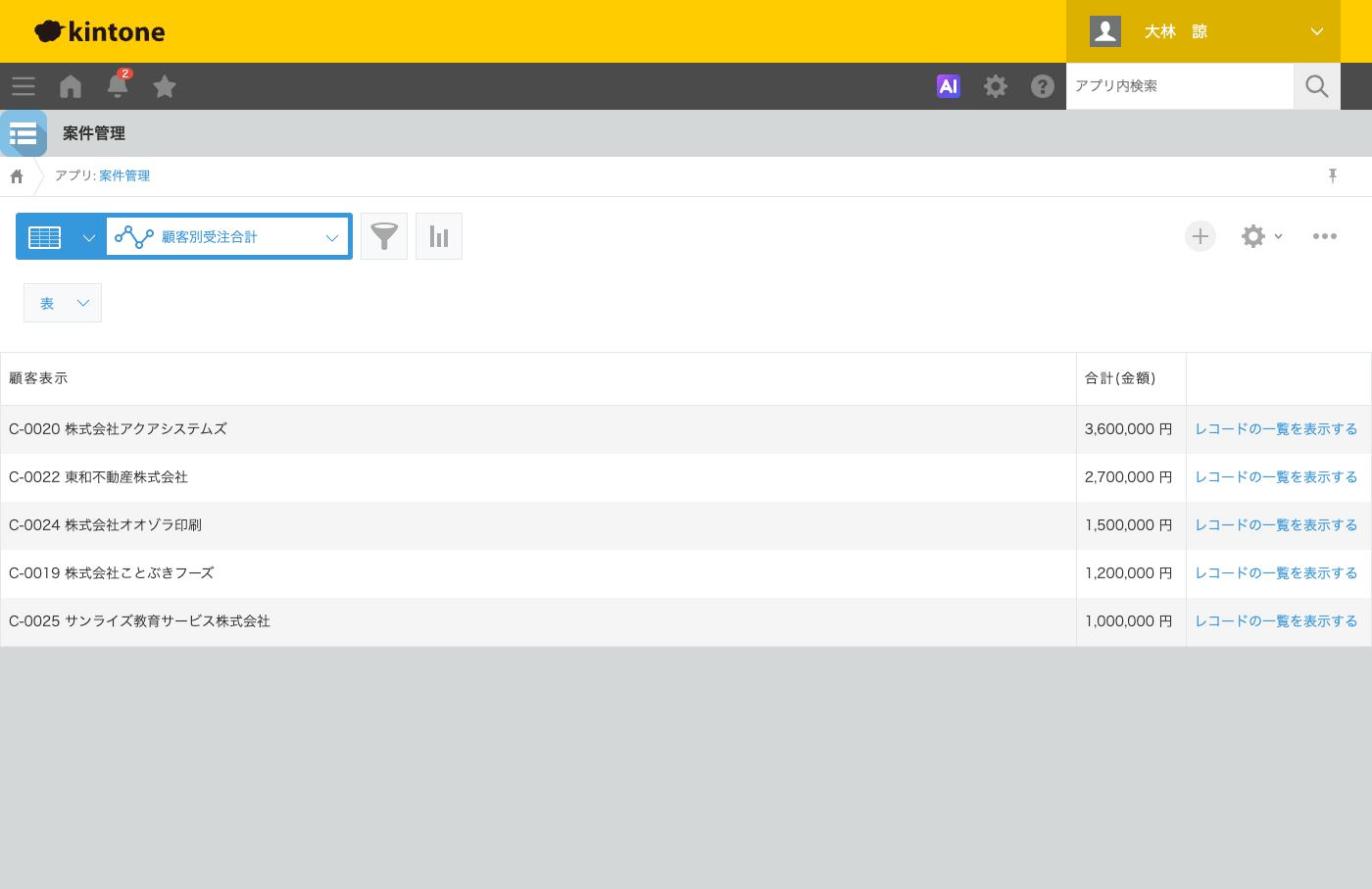Select the 2,700,000 円 amount cell
This screenshot has height=889, width=1372.
tap(1131, 477)
